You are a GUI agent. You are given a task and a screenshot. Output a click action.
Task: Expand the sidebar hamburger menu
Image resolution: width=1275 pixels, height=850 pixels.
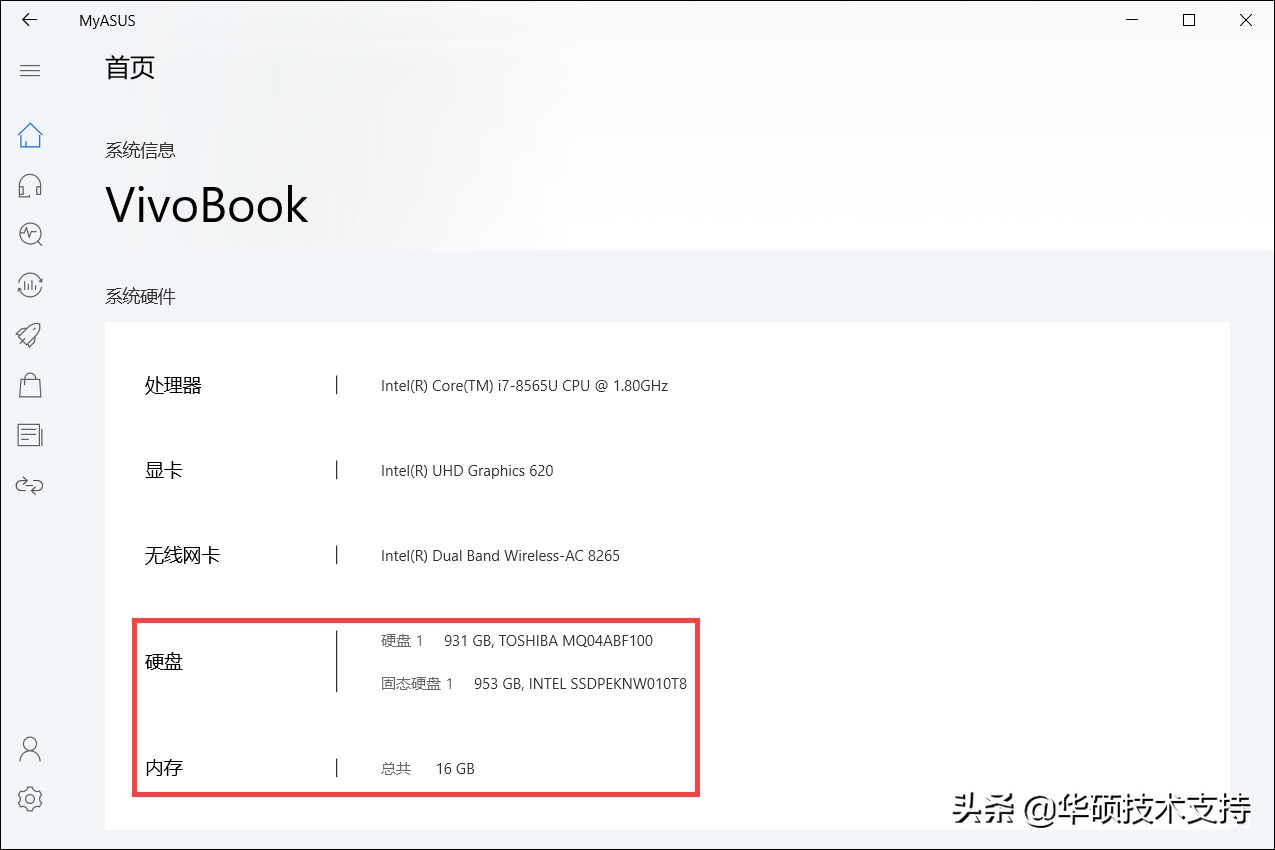pos(30,70)
